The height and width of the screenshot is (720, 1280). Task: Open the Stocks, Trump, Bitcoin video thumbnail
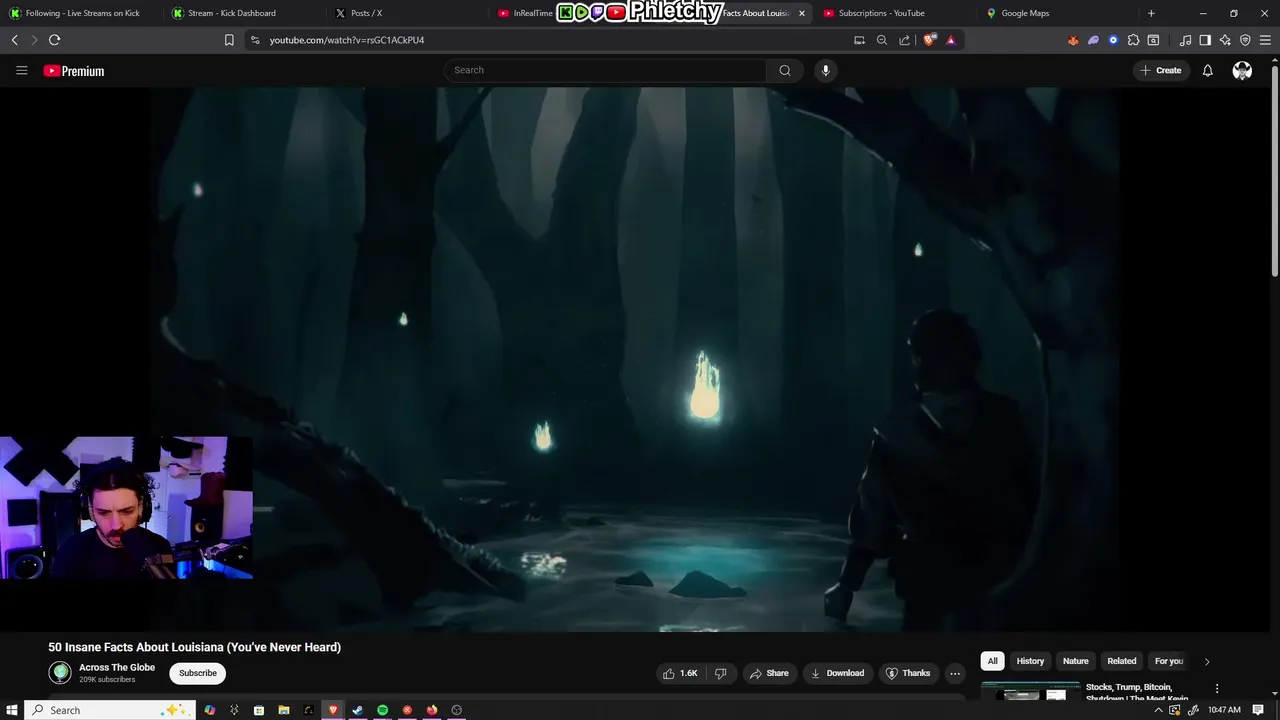point(1030,692)
